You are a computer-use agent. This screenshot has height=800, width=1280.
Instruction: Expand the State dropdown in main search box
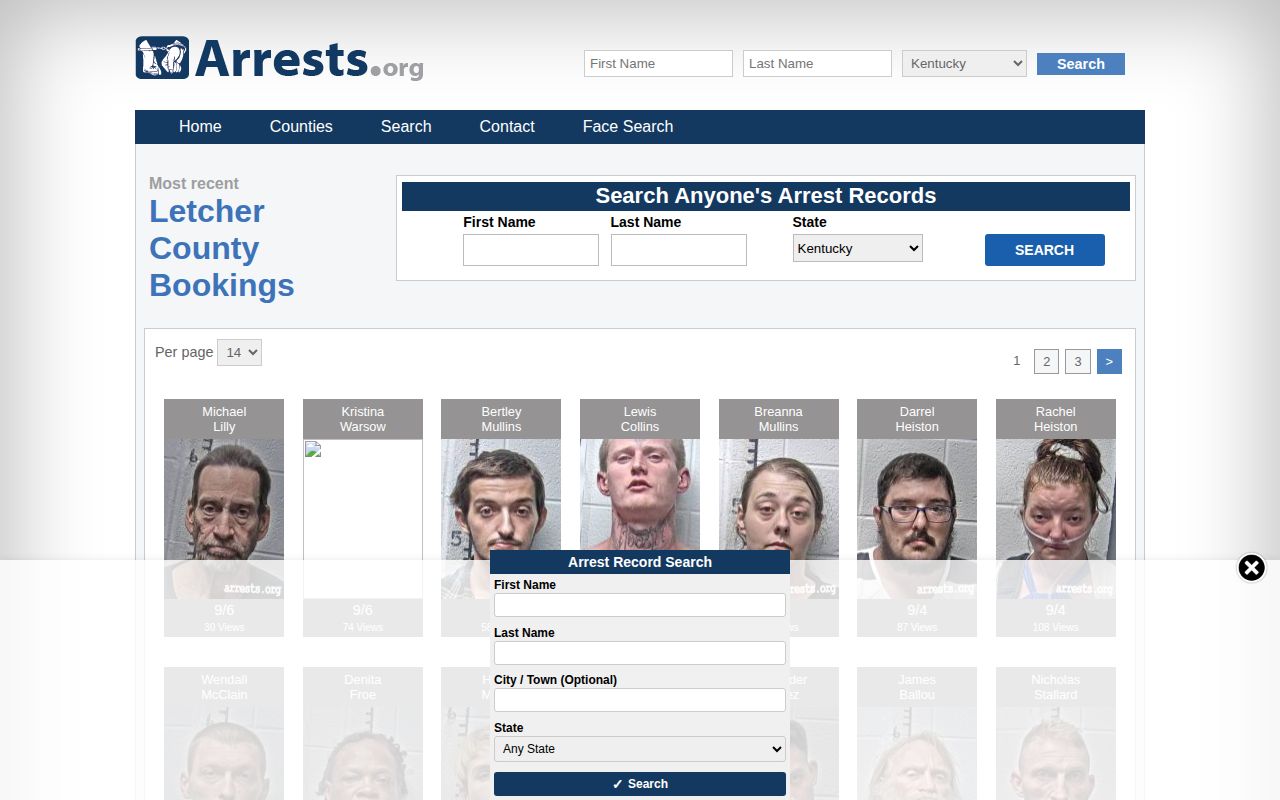(858, 248)
